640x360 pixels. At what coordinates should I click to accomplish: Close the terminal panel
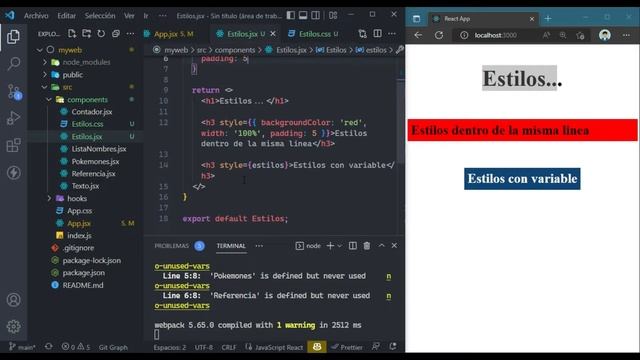[394, 246]
